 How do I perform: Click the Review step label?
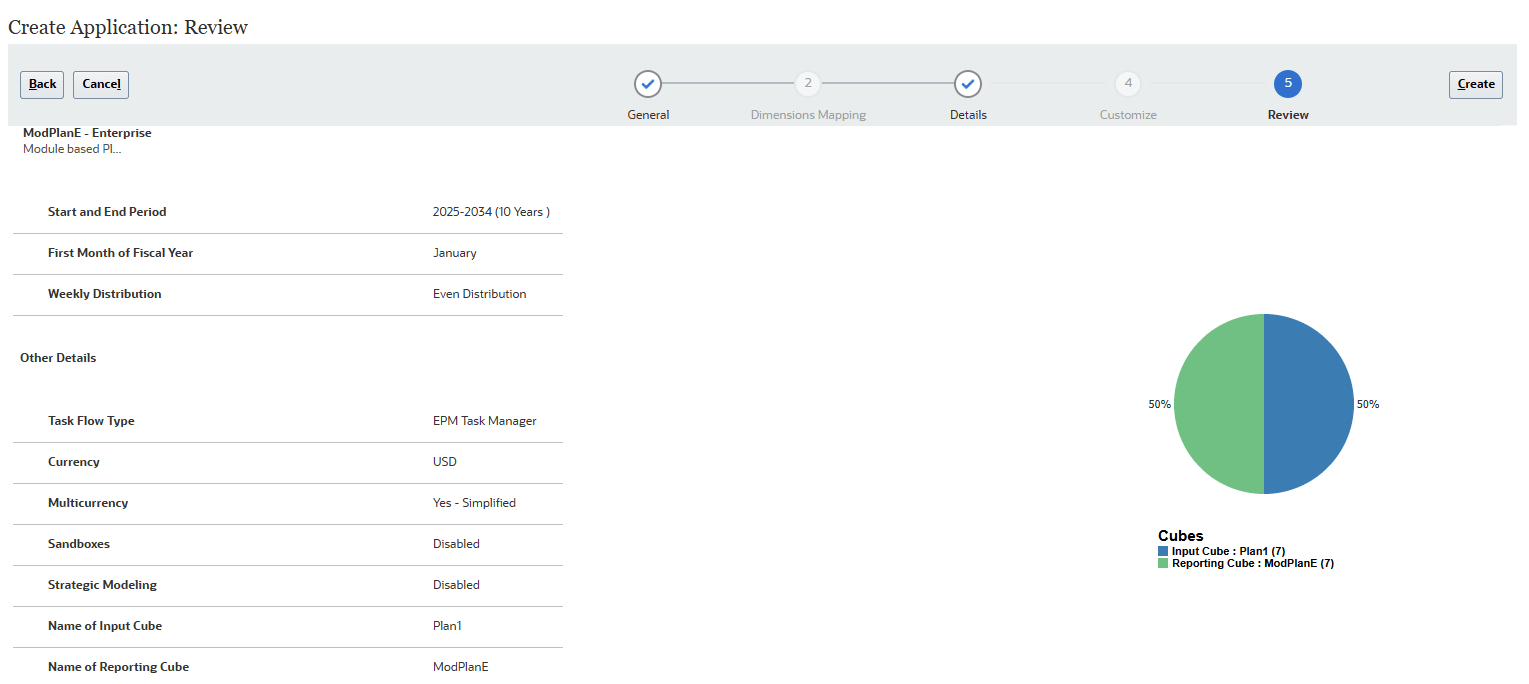(x=1288, y=115)
